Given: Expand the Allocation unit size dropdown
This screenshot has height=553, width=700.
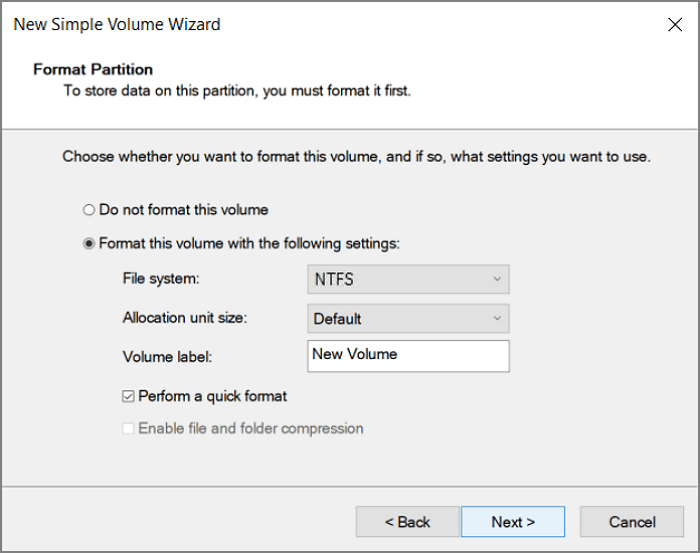Looking at the screenshot, I should (407, 319).
